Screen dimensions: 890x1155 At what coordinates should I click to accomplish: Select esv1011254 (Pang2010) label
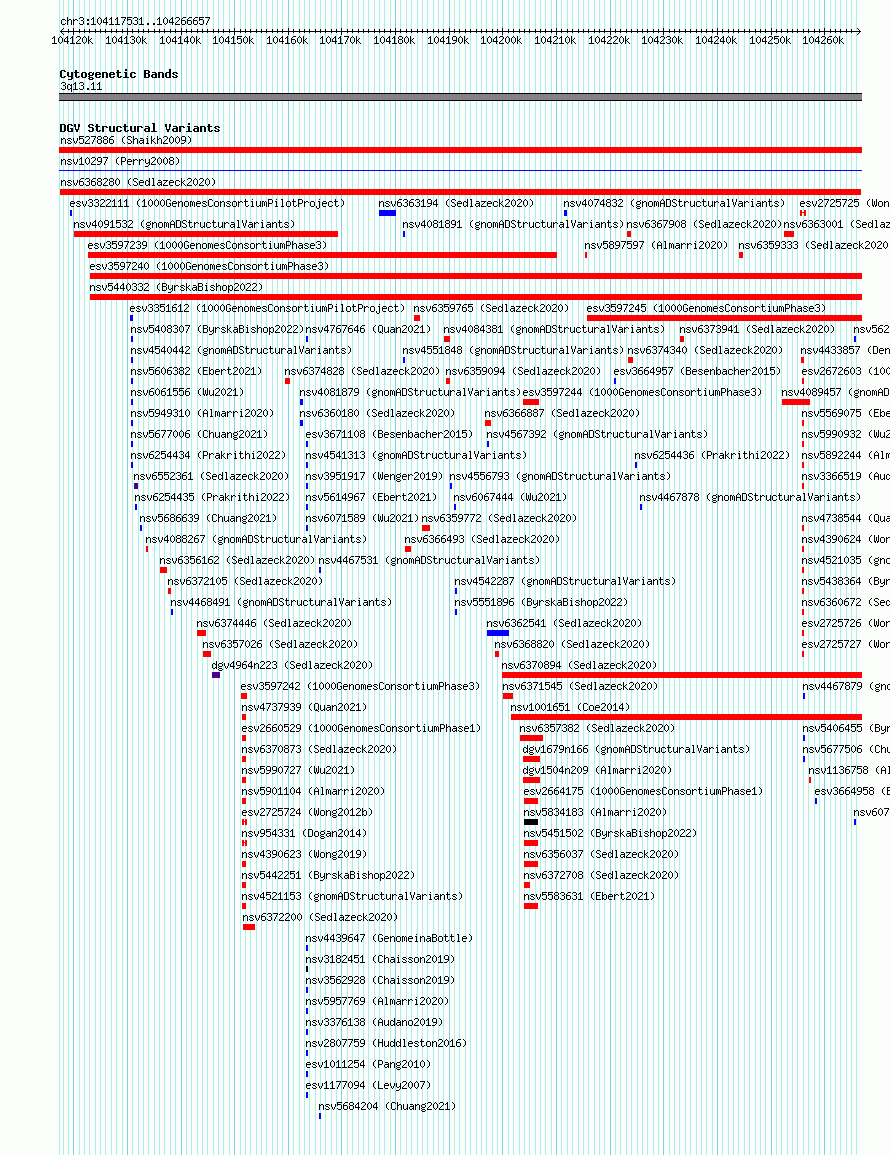[368, 1064]
